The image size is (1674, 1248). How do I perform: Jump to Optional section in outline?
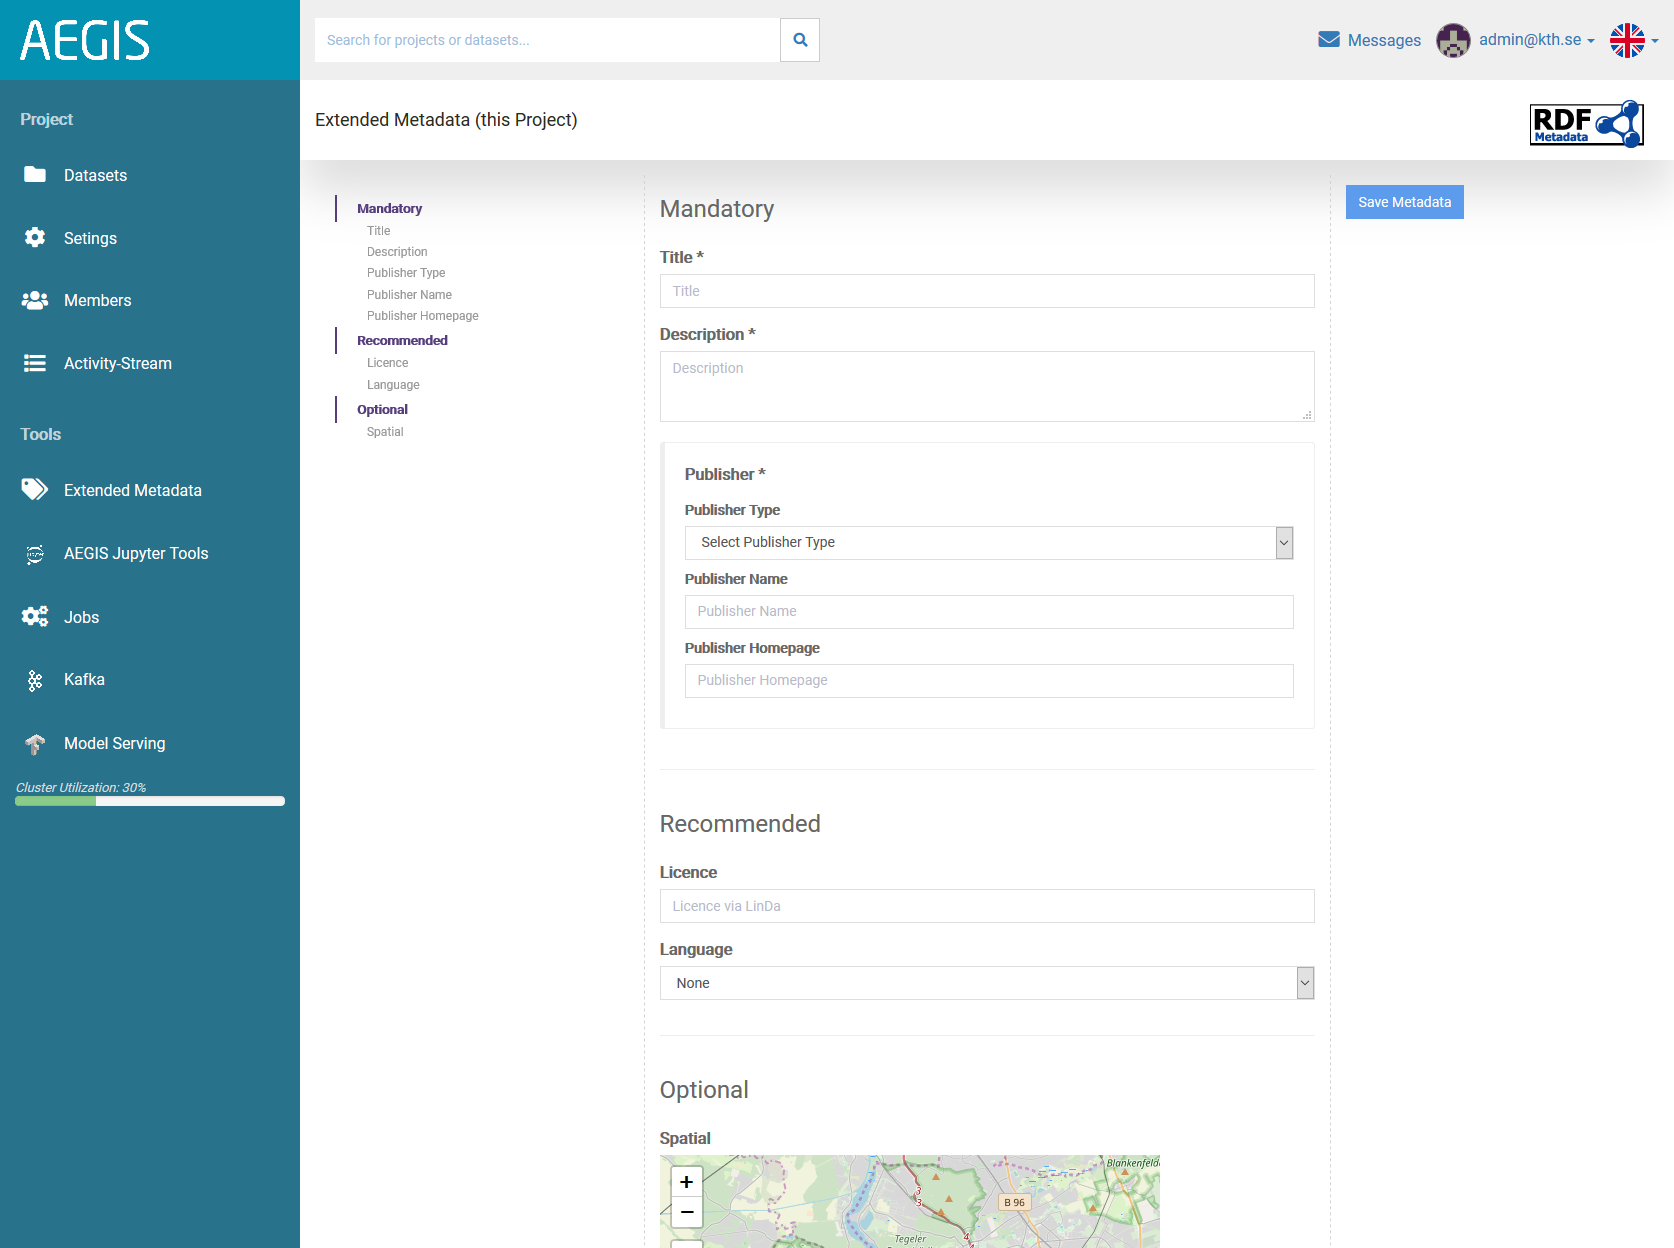click(382, 409)
